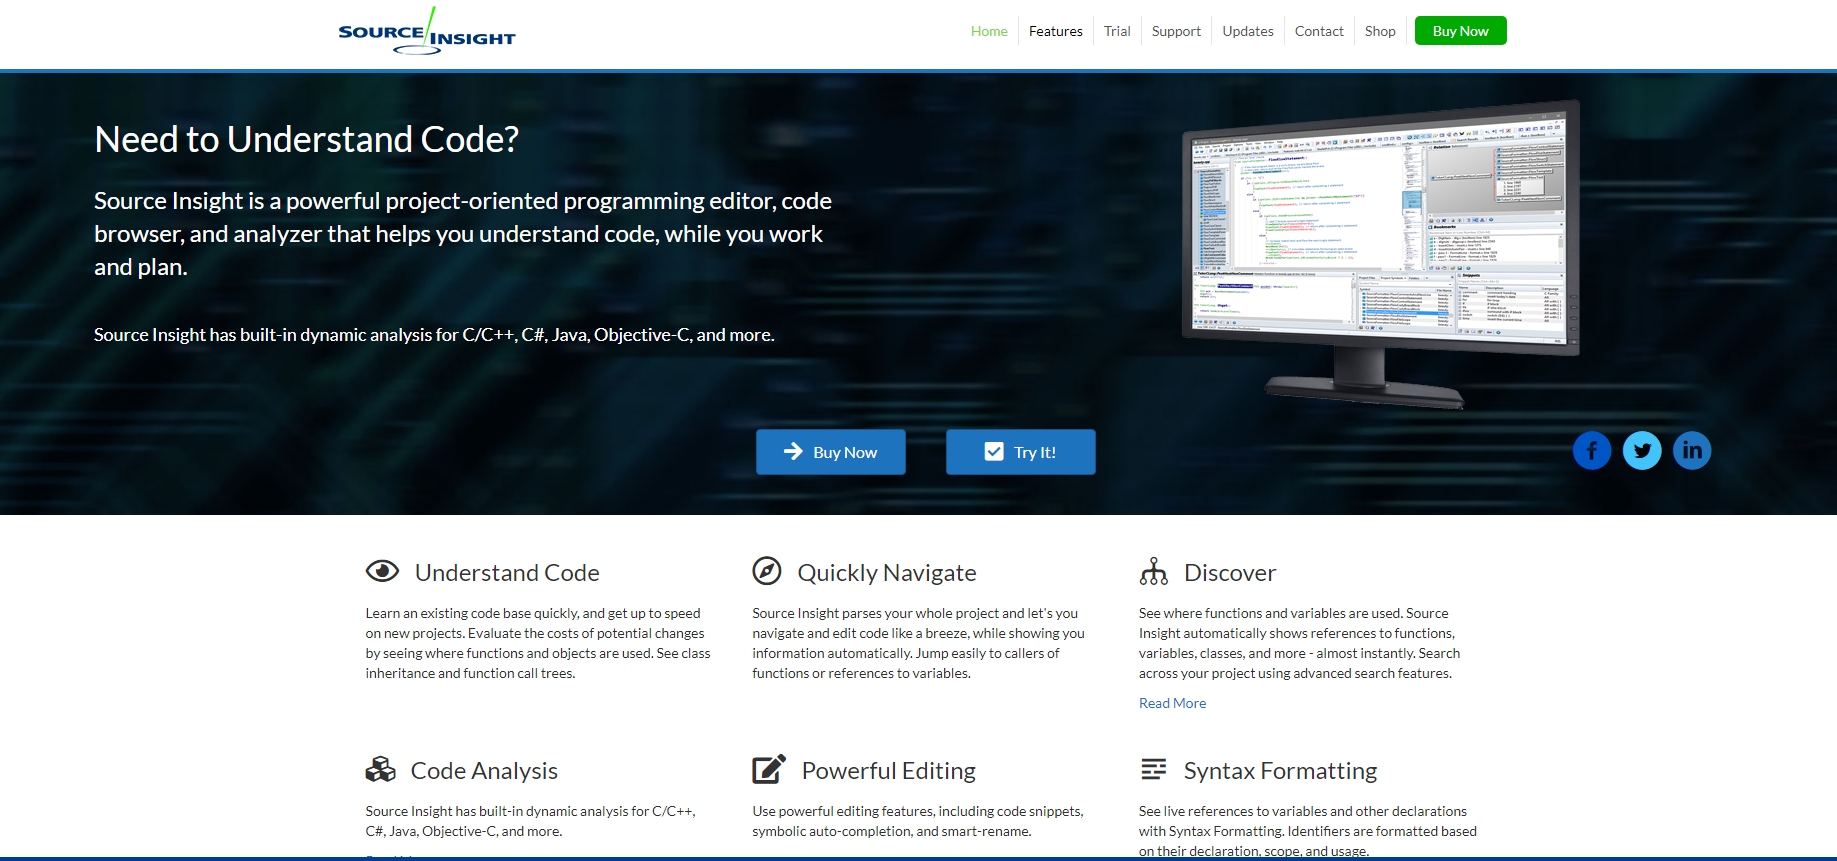This screenshot has width=1837, height=861.
Task: Follow the Read More link under Discover
Action: tap(1172, 703)
